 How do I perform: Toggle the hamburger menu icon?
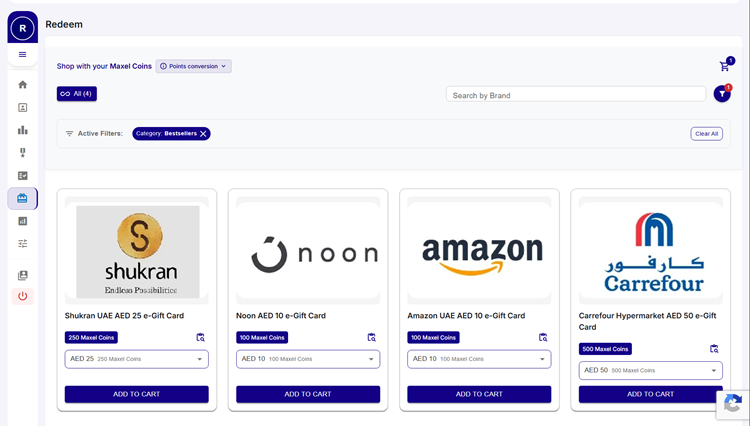tap(22, 55)
